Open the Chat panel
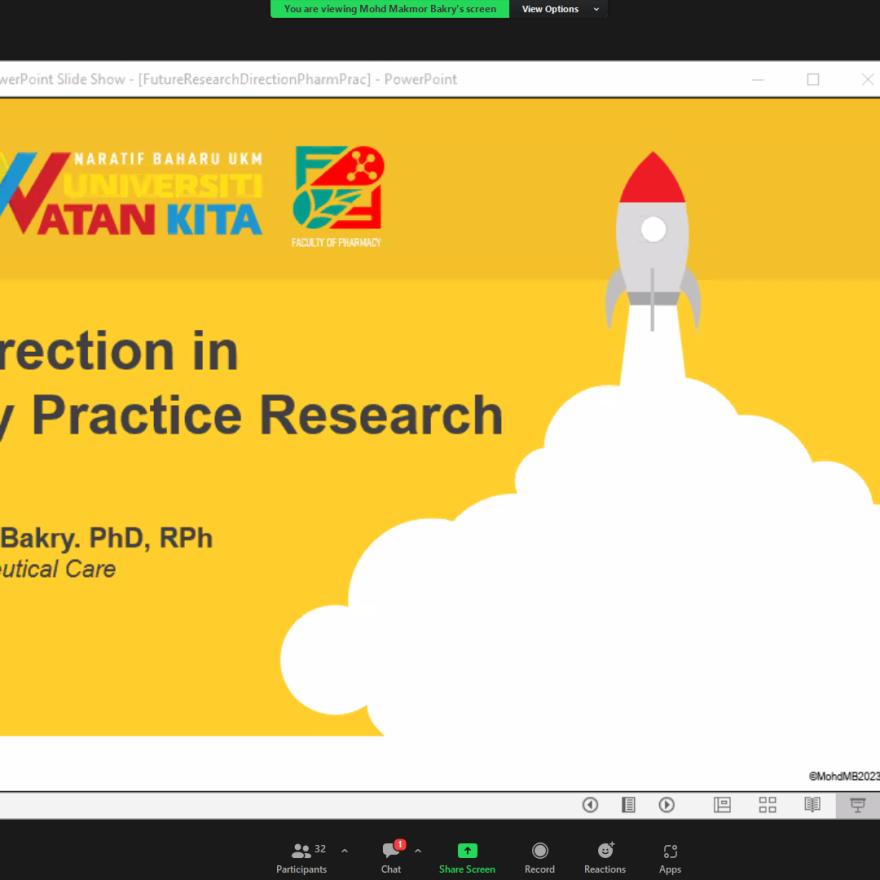The width and height of the screenshot is (880, 880). pyautogui.click(x=391, y=857)
